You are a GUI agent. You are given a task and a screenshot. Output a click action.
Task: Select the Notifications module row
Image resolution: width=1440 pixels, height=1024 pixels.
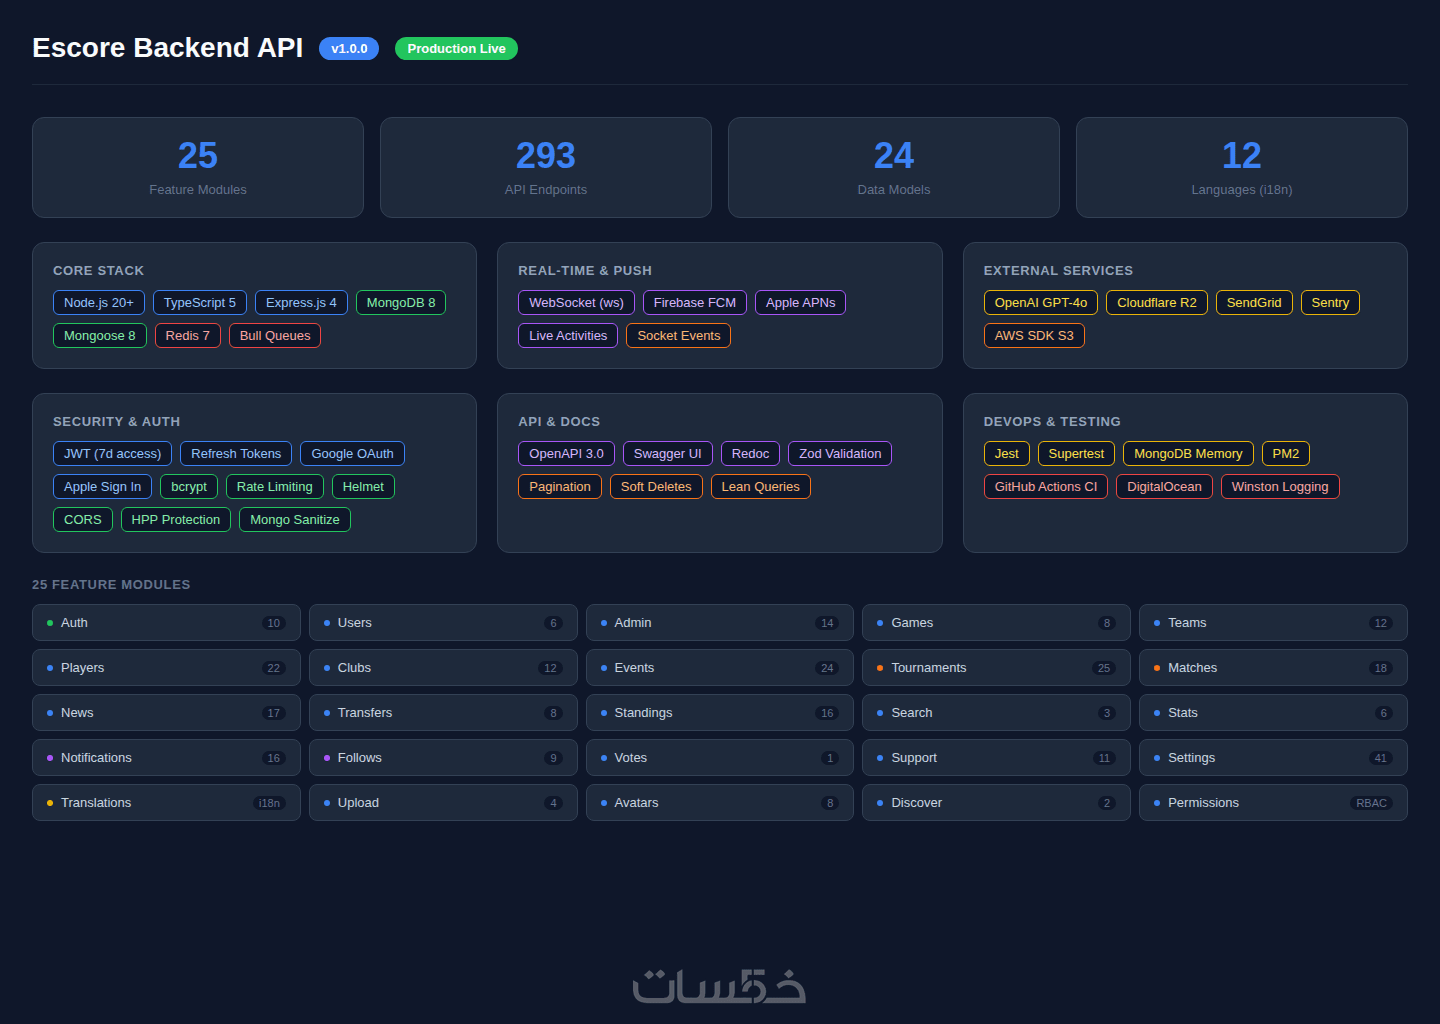[x=166, y=757]
